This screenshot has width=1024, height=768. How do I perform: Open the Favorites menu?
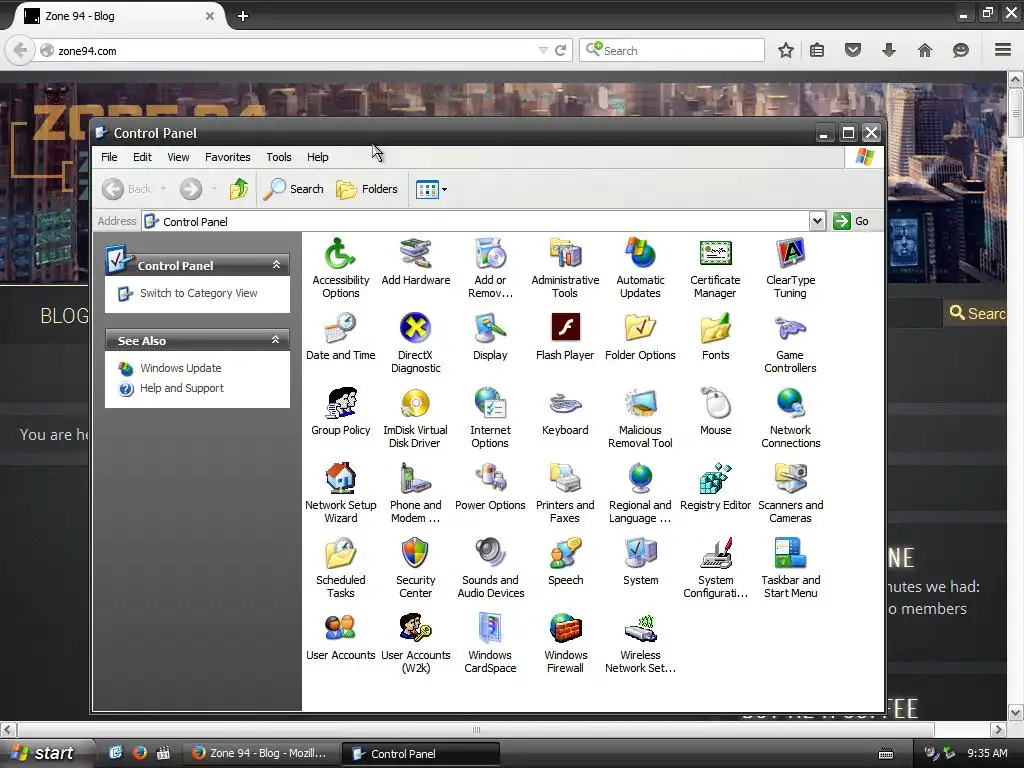tap(227, 157)
